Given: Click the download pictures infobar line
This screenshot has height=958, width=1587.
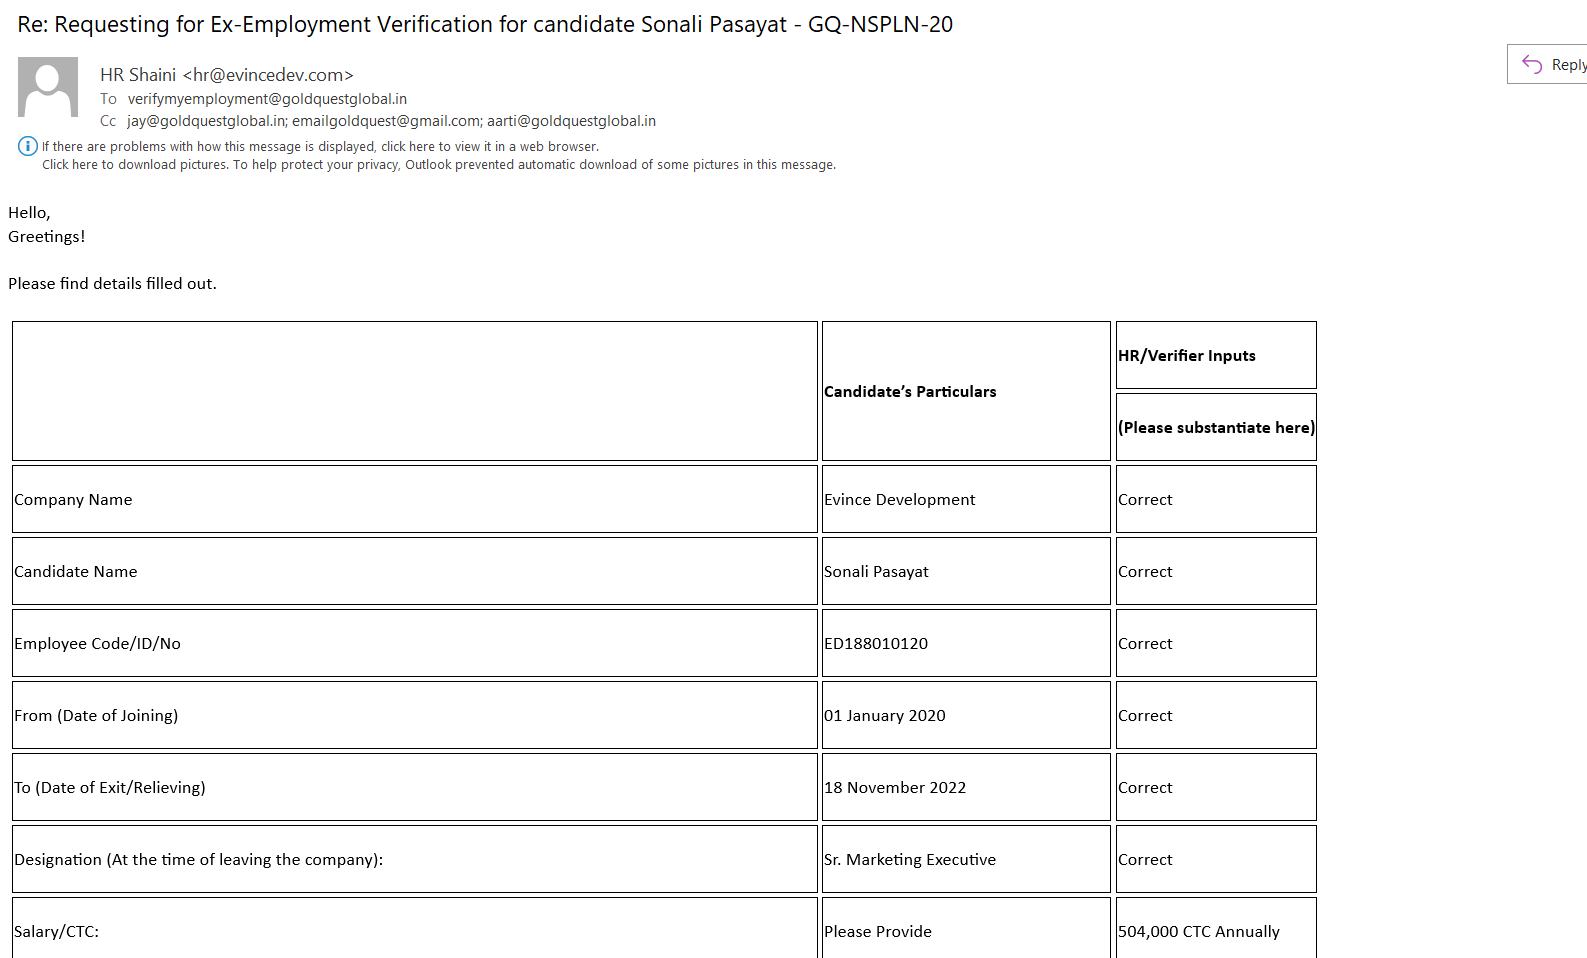Looking at the screenshot, I should click(438, 165).
